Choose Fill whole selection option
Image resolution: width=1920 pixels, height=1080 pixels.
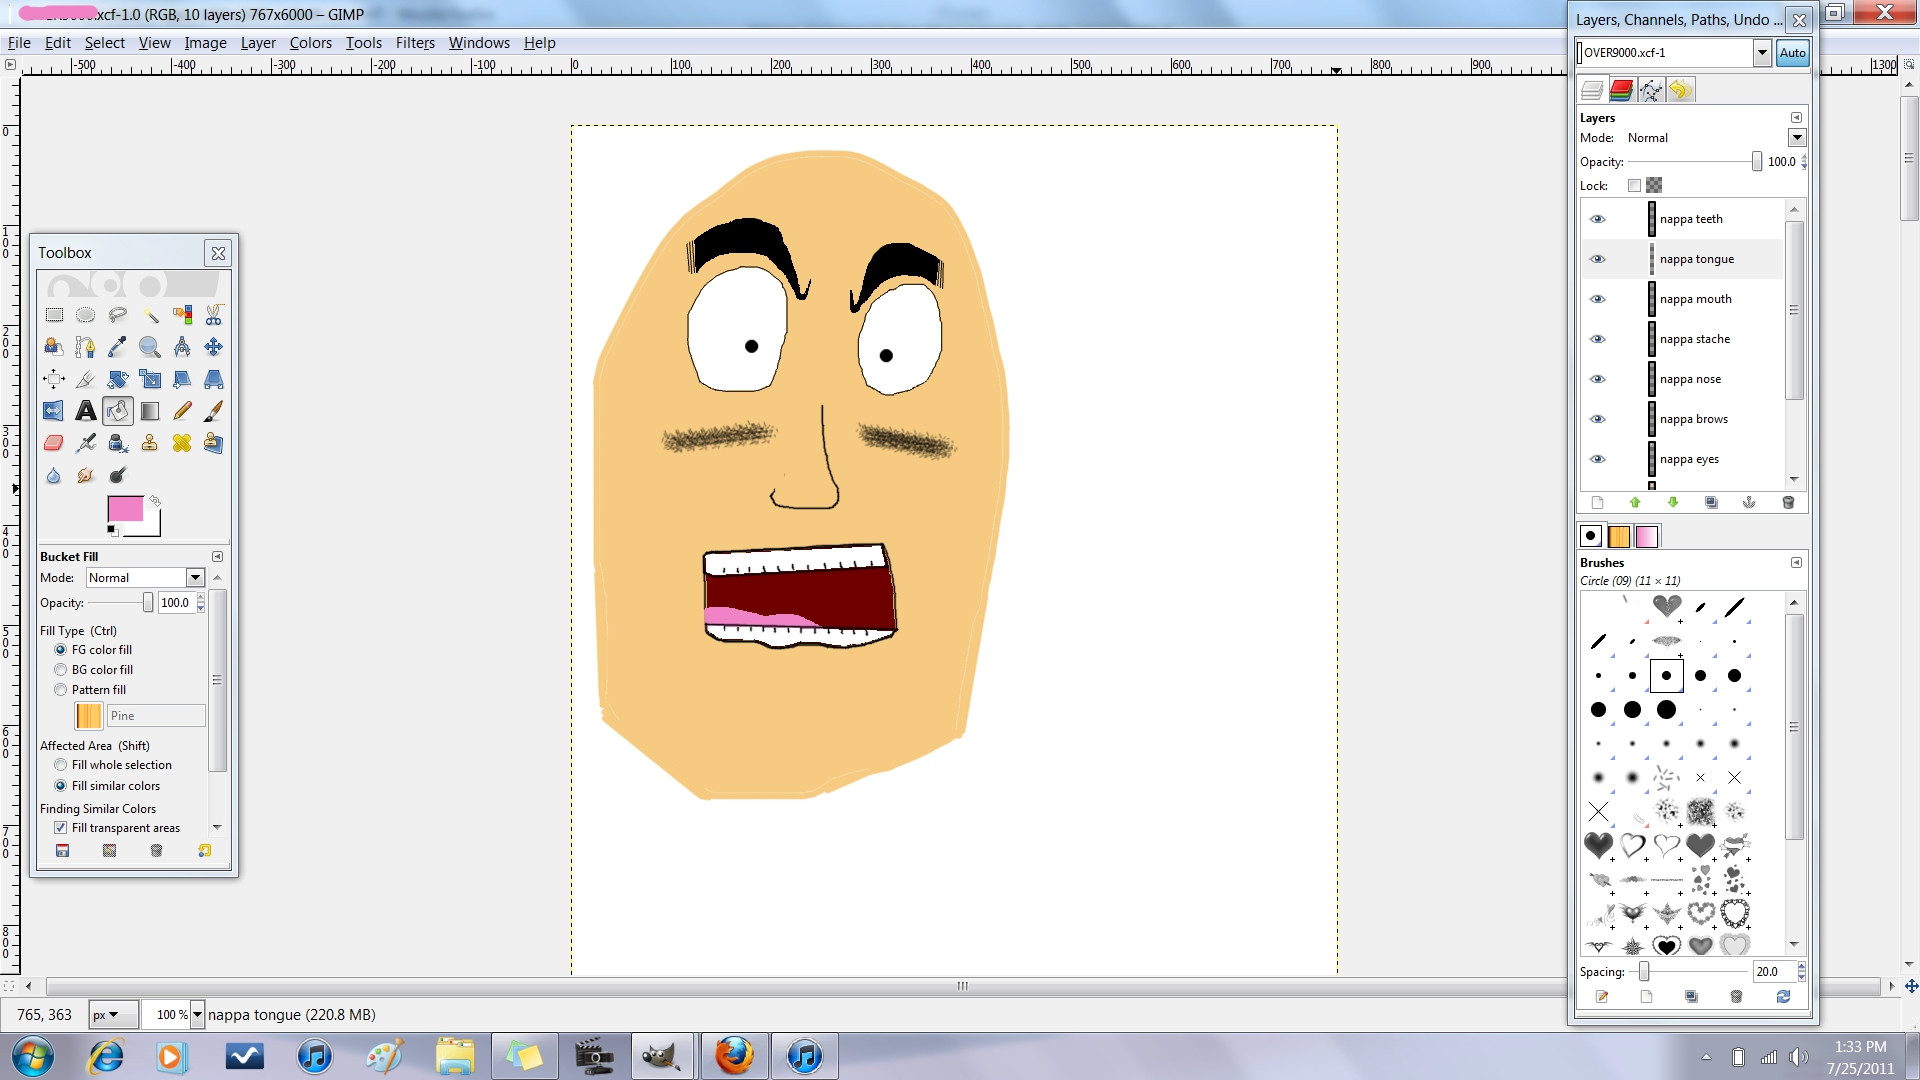[61, 765]
